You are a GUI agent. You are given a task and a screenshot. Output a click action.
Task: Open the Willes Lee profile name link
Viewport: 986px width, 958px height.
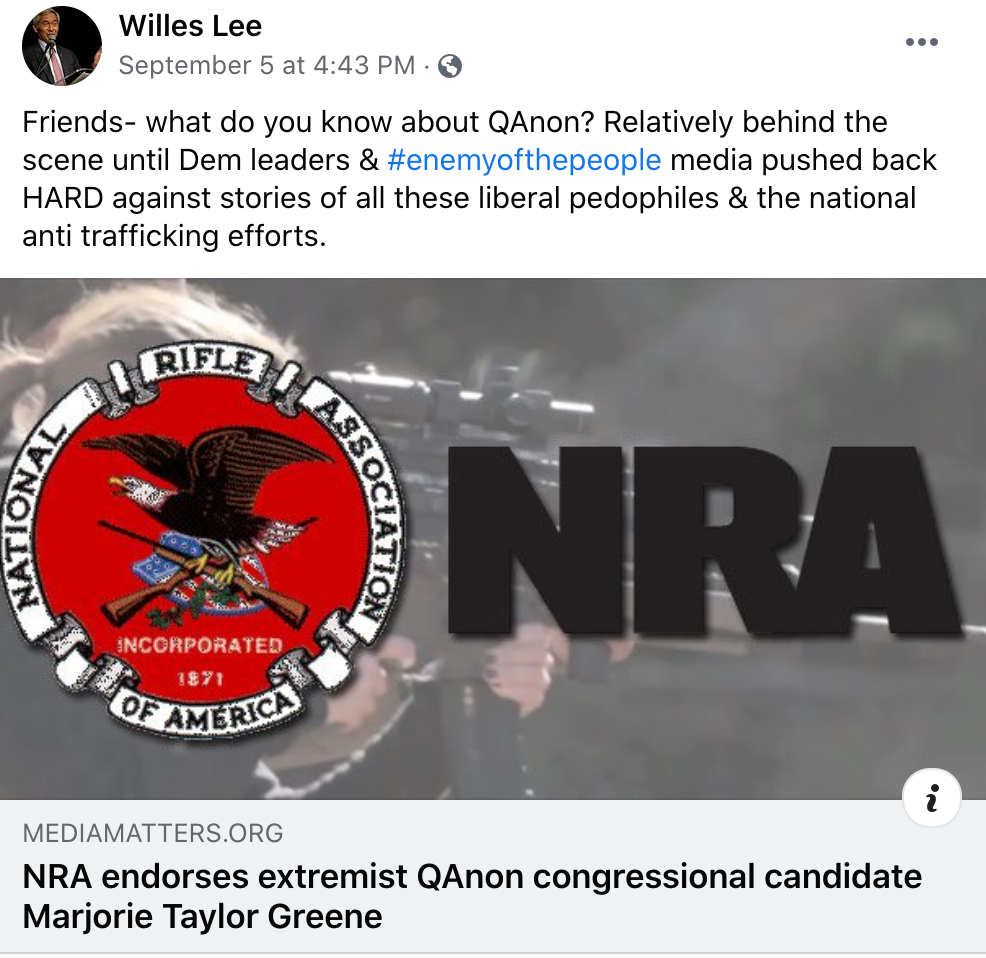(190, 26)
